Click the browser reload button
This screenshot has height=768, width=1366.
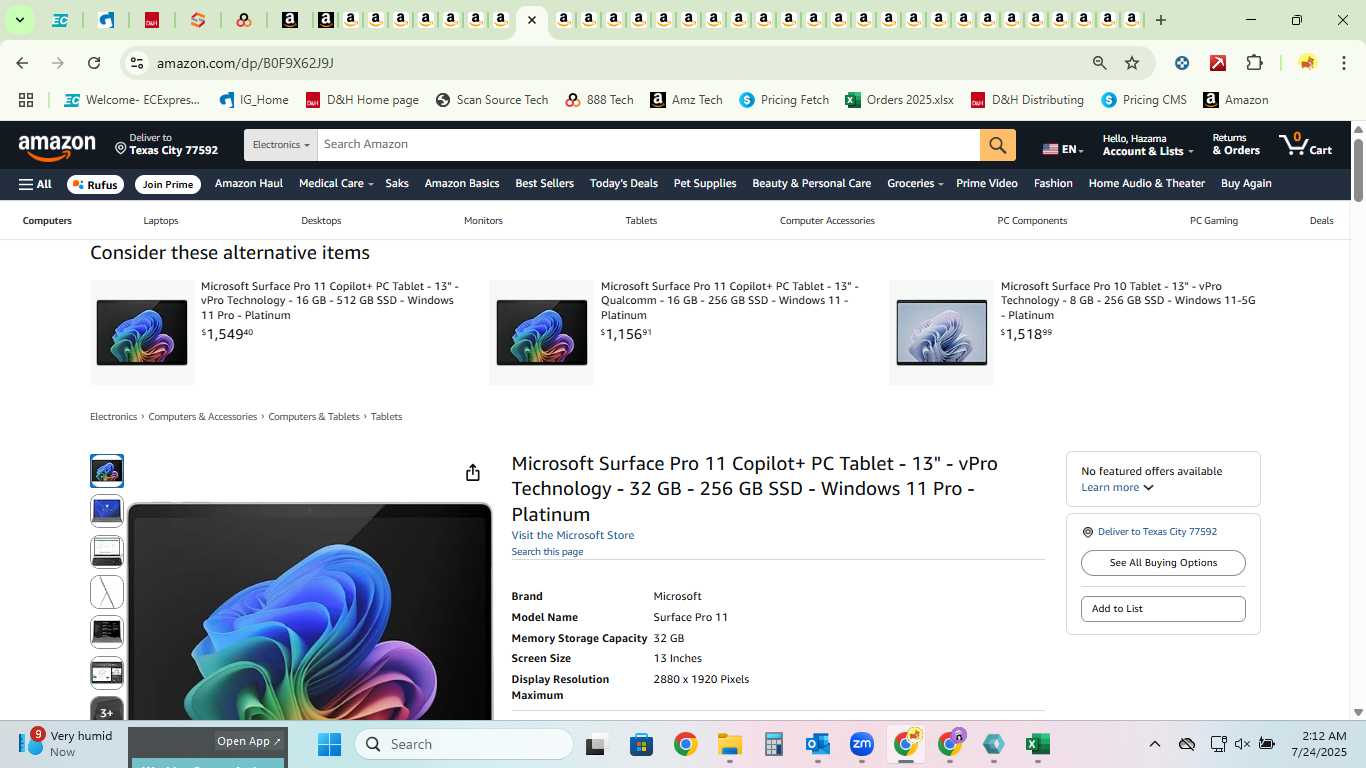tap(94, 63)
